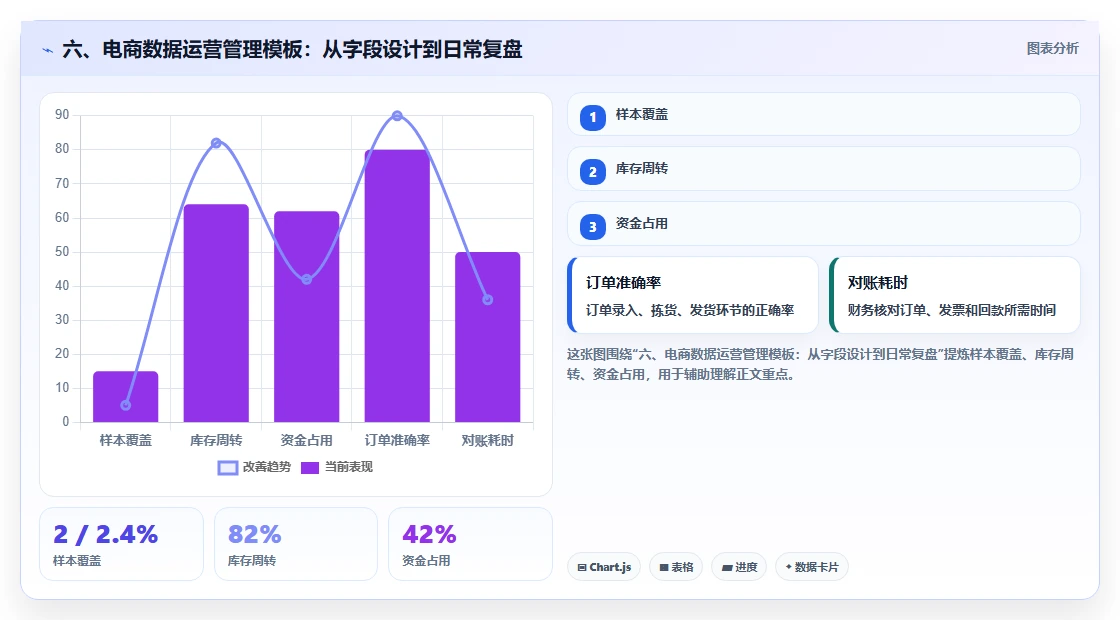
Task: Click the 图表分析 label in header
Action: point(1052,49)
